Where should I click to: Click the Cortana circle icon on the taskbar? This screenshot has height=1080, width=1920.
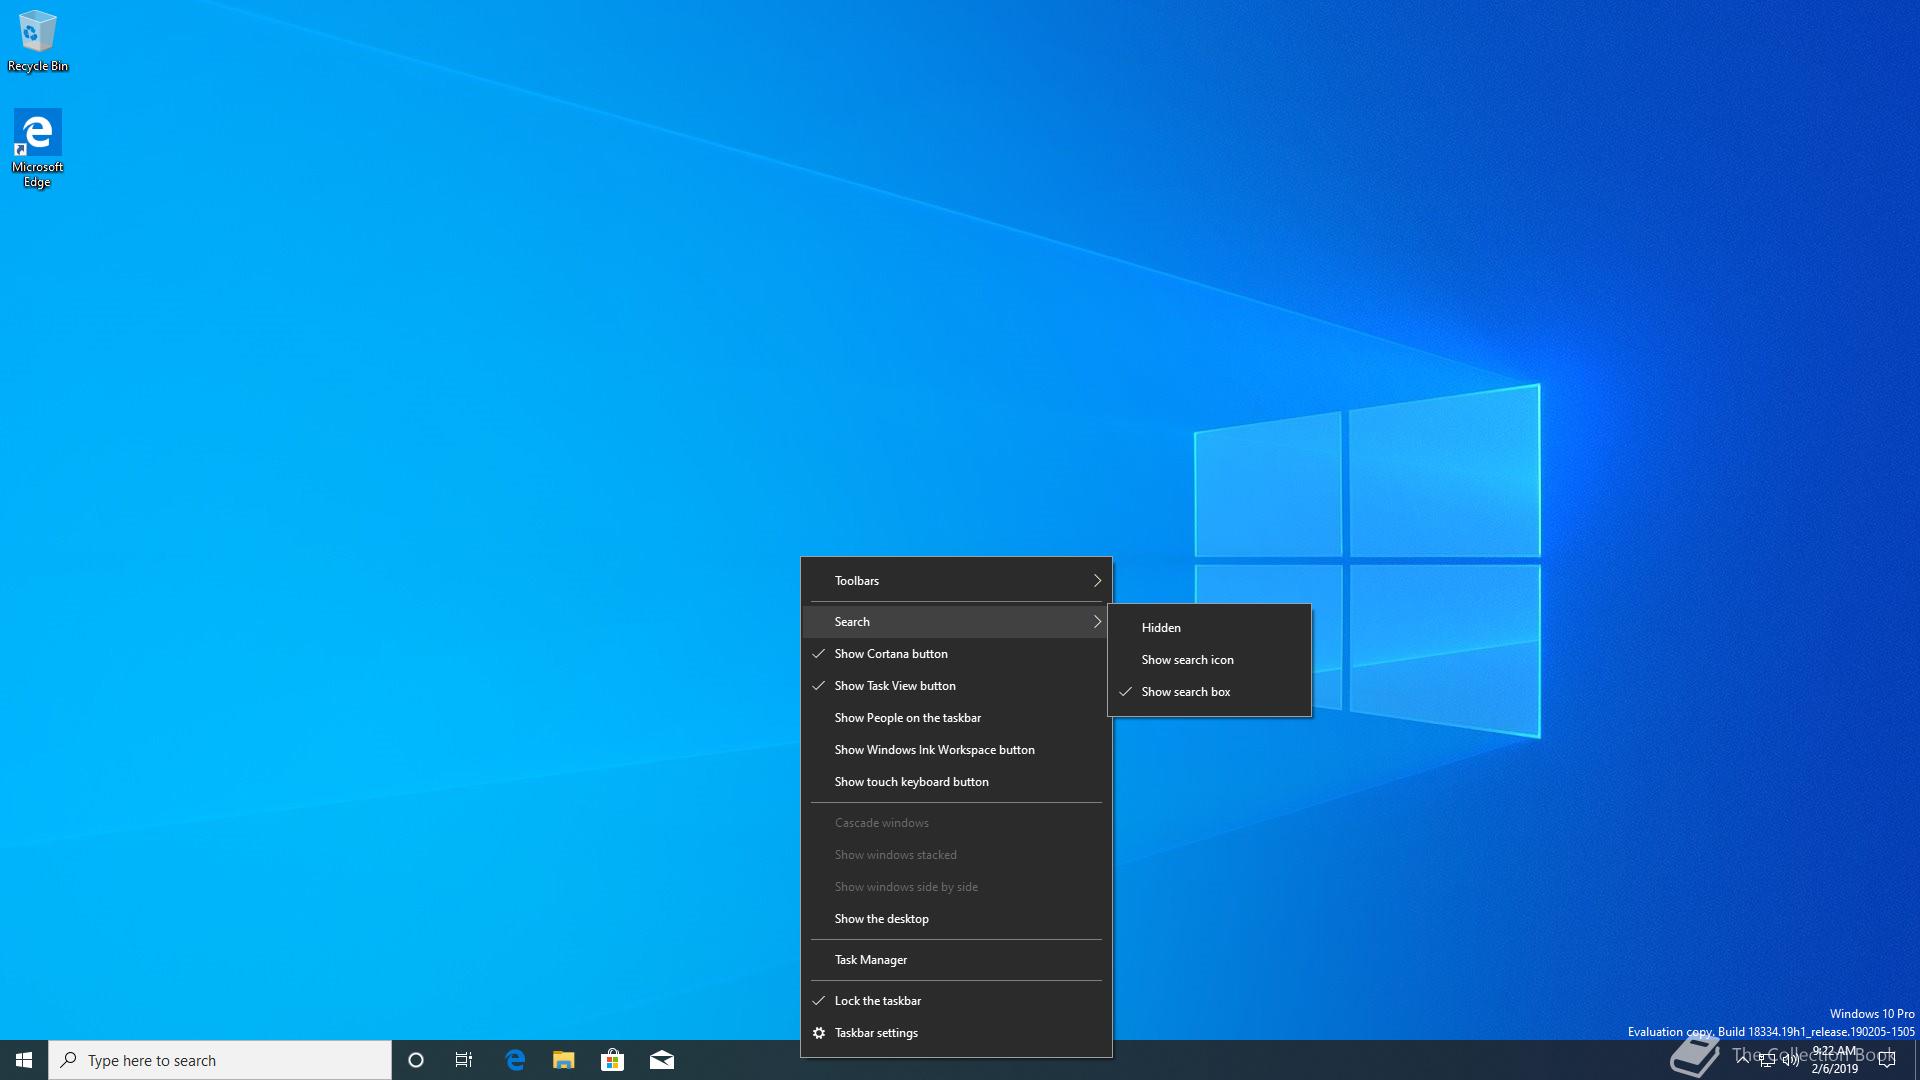coord(416,1060)
